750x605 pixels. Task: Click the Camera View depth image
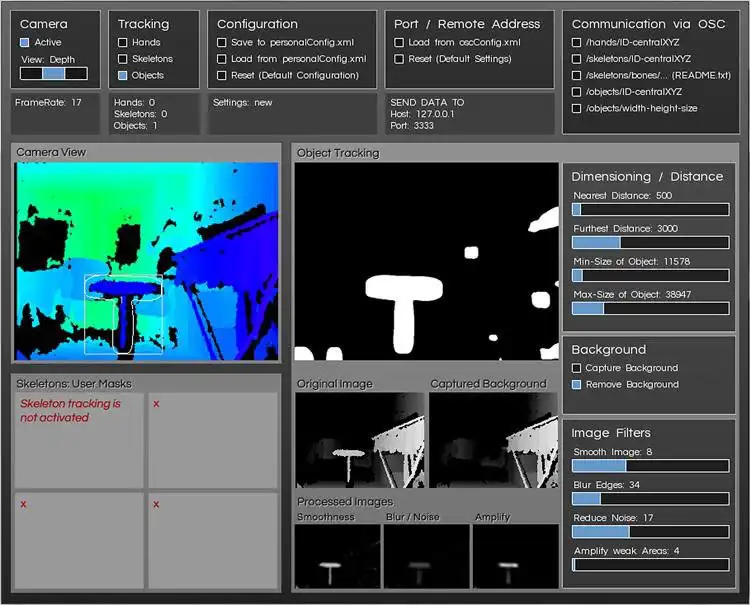click(146, 261)
